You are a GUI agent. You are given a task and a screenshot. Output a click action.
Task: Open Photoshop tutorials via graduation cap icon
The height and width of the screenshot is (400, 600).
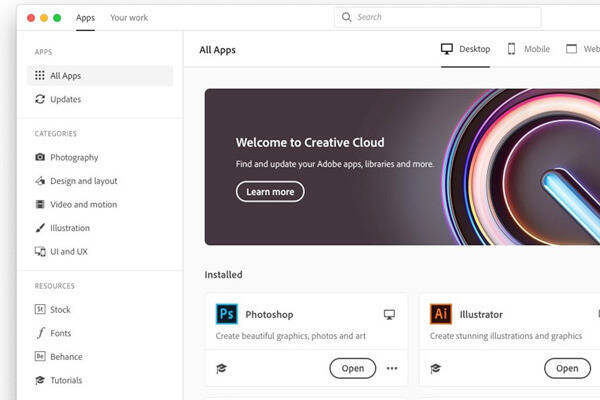pos(221,368)
